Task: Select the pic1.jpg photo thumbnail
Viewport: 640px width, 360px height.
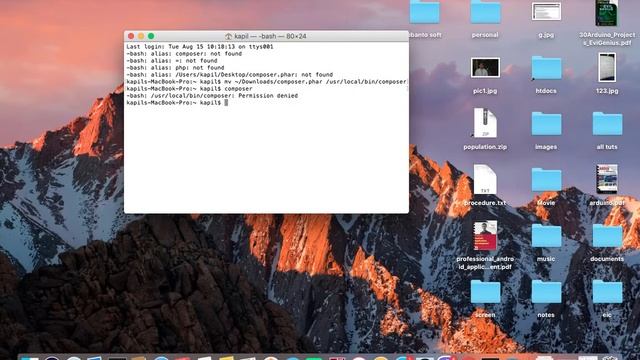Action: tap(485, 67)
